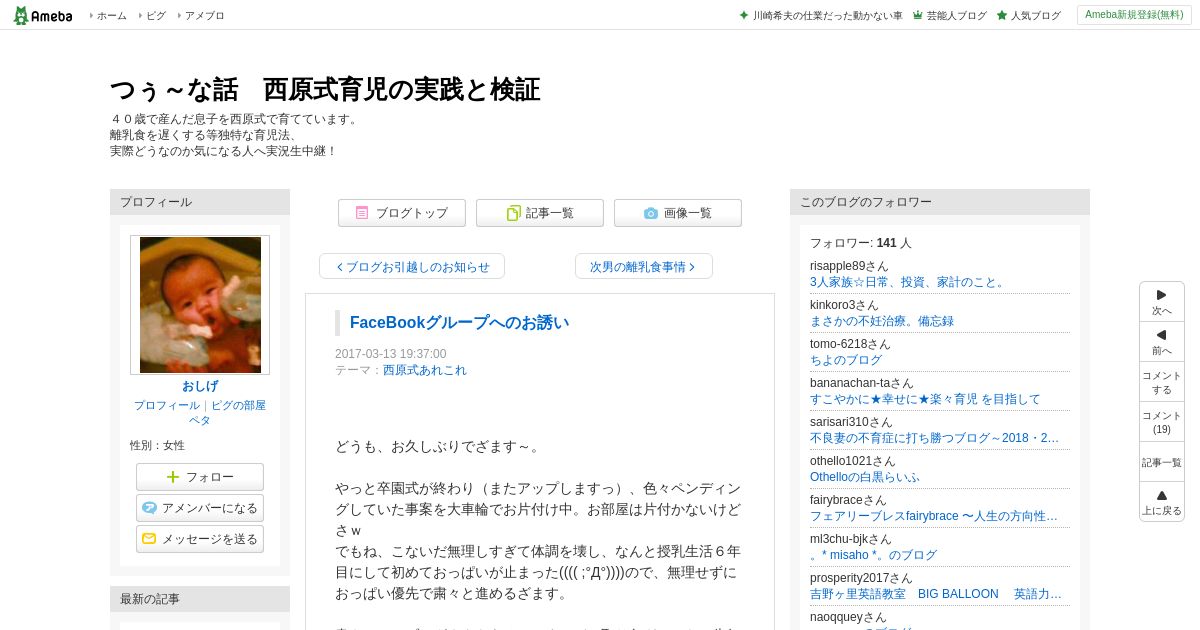Select follower name risapple89さん

849,266
